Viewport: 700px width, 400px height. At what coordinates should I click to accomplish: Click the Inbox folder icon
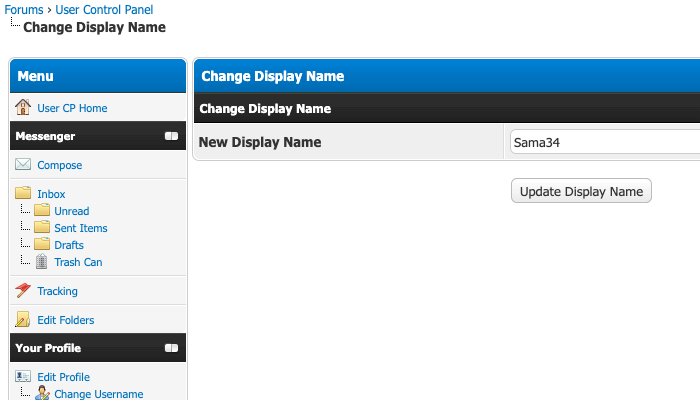point(23,193)
